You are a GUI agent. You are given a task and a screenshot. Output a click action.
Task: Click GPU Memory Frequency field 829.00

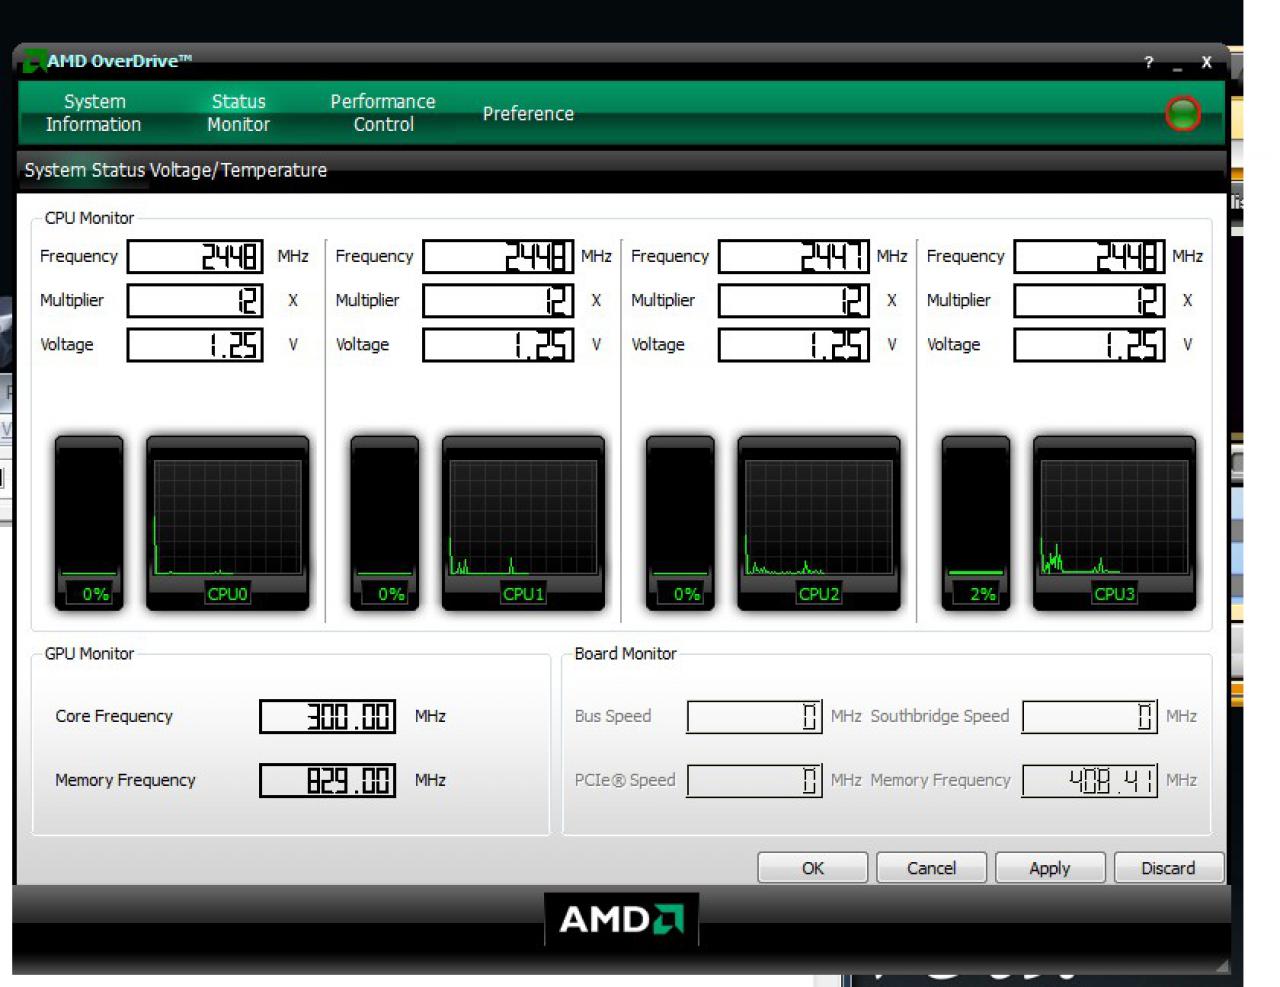click(x=328, y=780)
